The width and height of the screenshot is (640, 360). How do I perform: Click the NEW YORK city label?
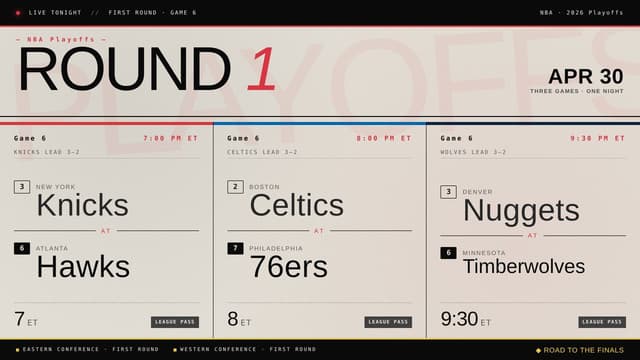coord(56,187)
